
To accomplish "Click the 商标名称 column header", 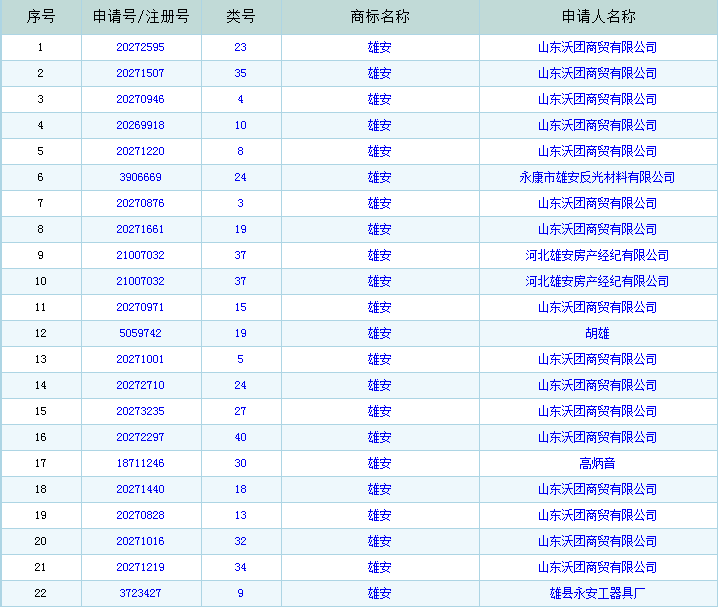I will (380, 16).
